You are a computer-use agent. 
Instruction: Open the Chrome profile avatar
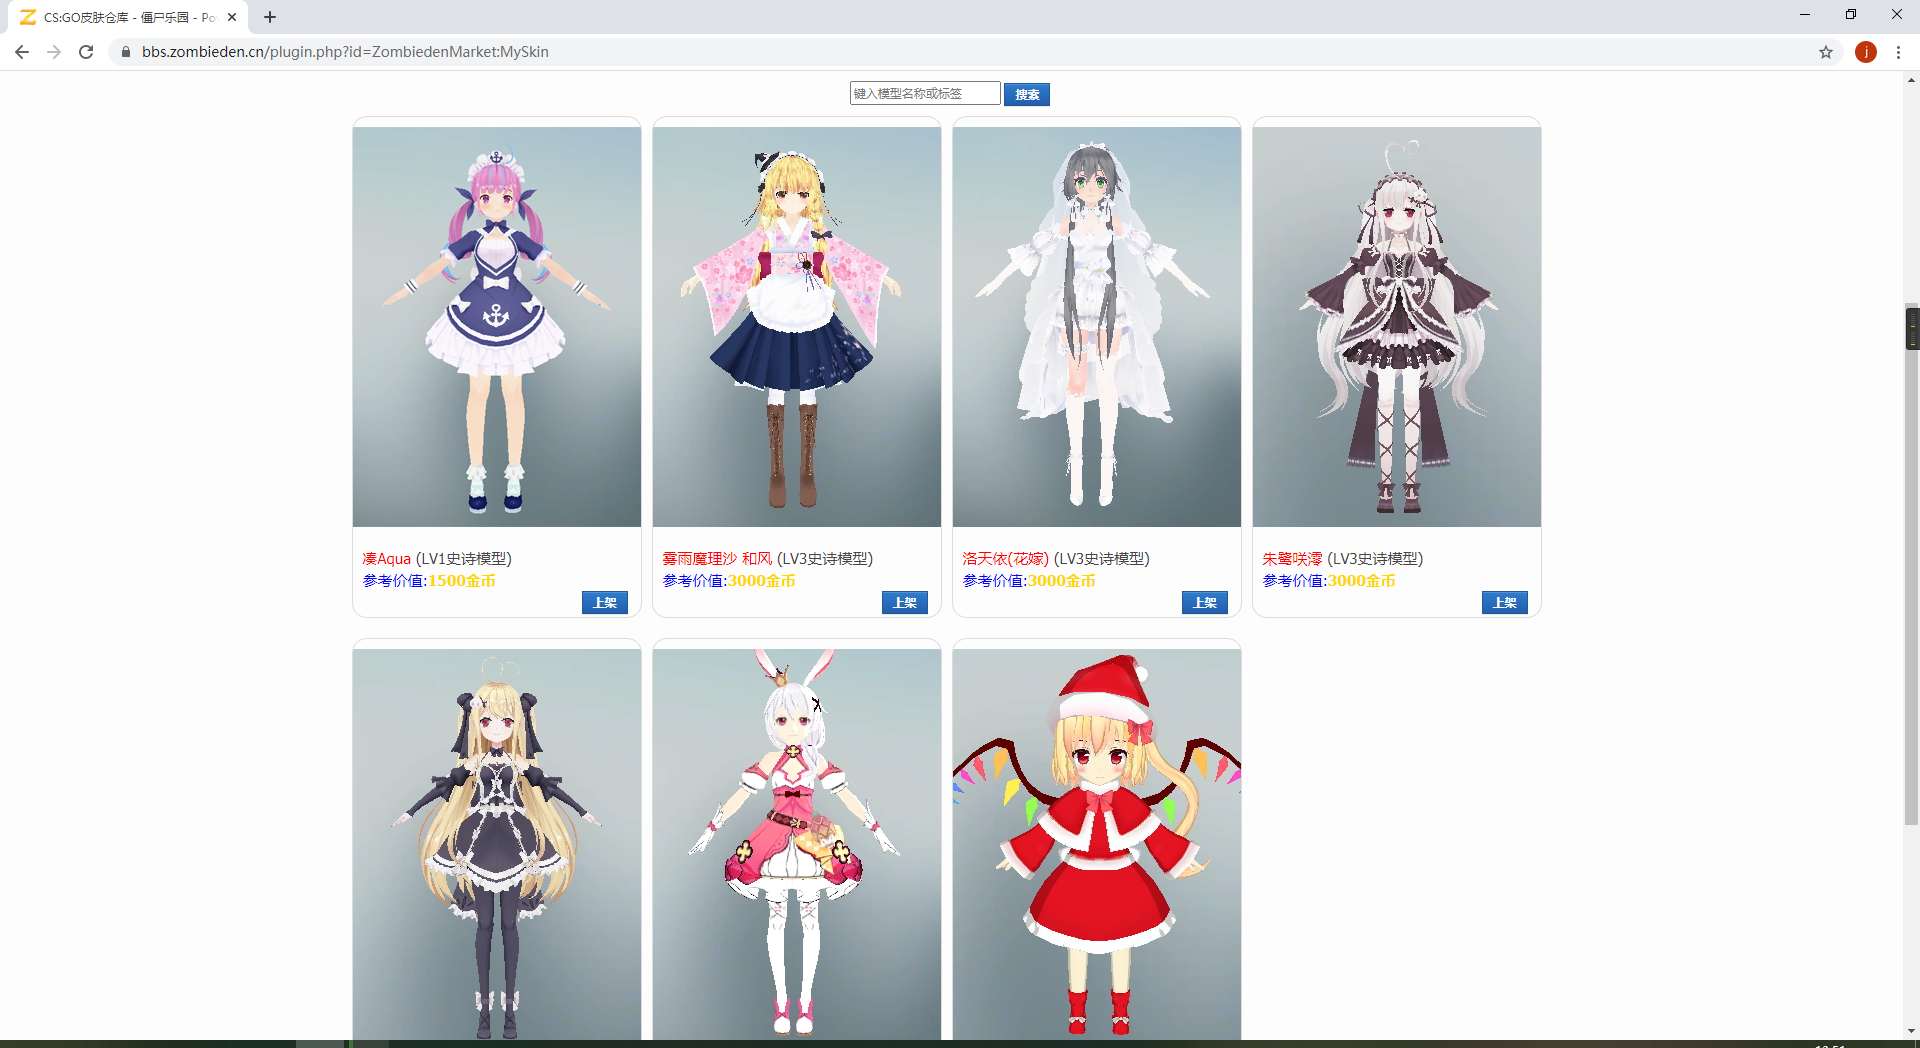pos(1866,52)
